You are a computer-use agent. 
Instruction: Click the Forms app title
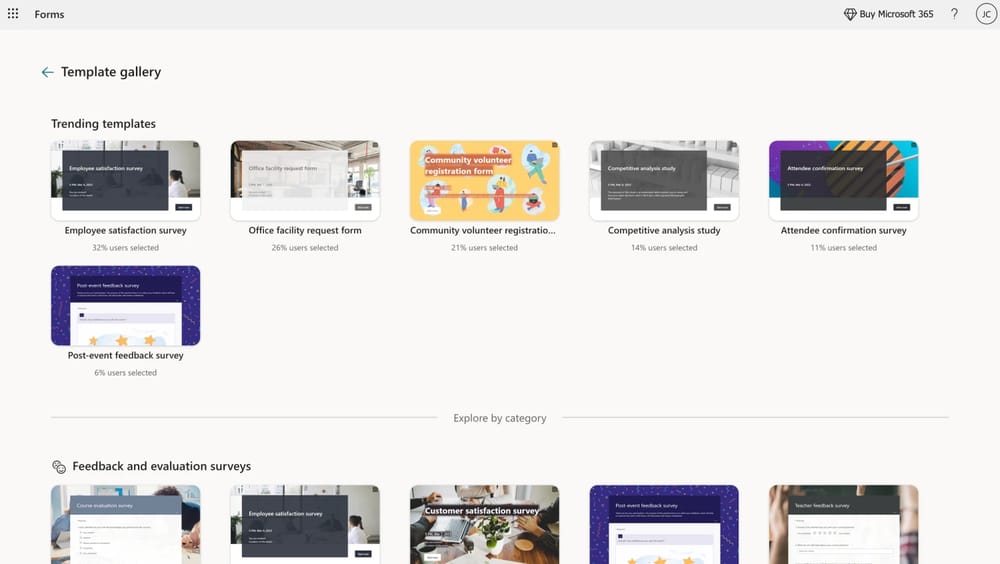pos(50,14)
